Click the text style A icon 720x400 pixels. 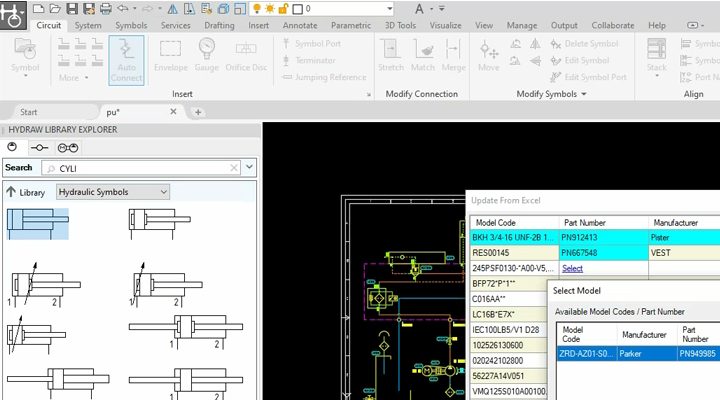pos(419,9)
